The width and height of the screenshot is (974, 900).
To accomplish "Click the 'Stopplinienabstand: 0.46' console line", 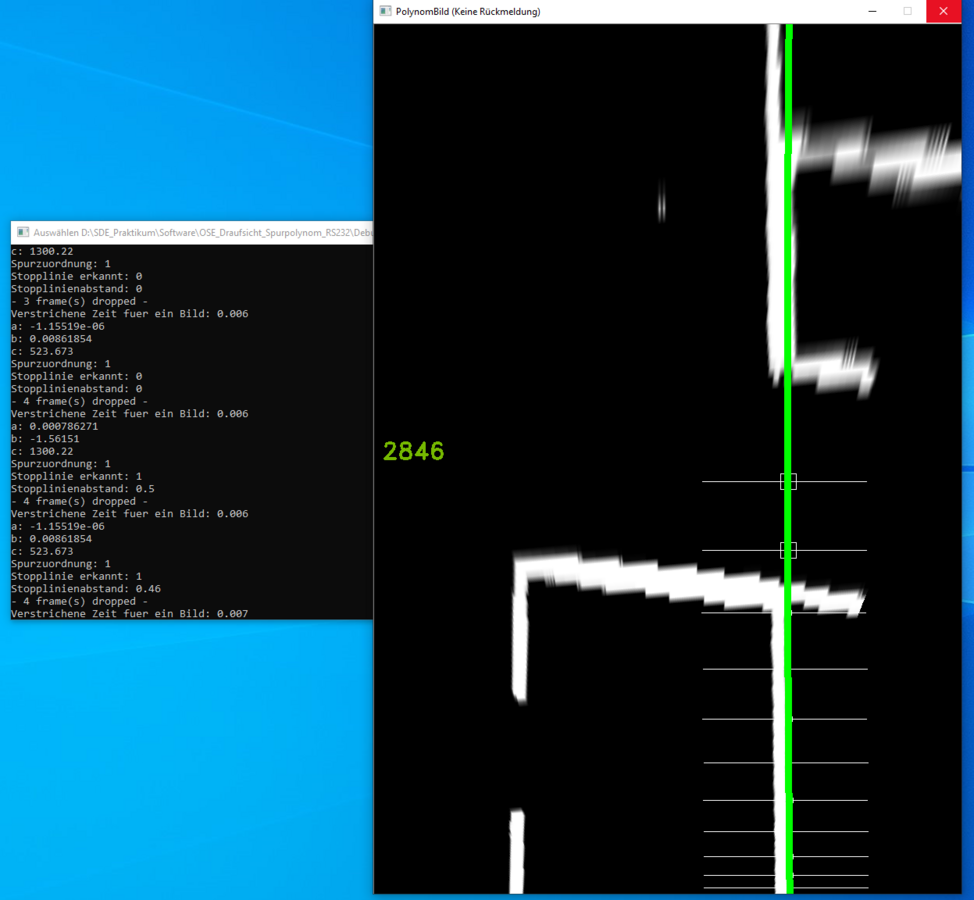I will (85, 589).
